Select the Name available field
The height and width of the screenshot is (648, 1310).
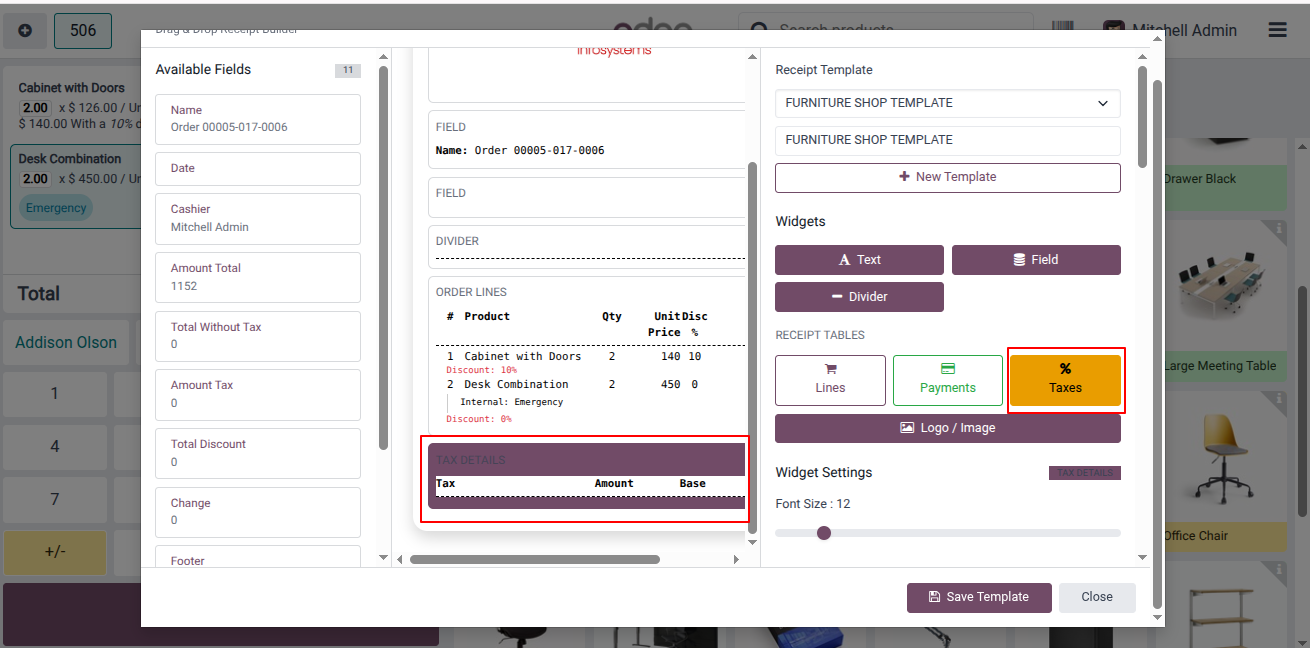258,119
